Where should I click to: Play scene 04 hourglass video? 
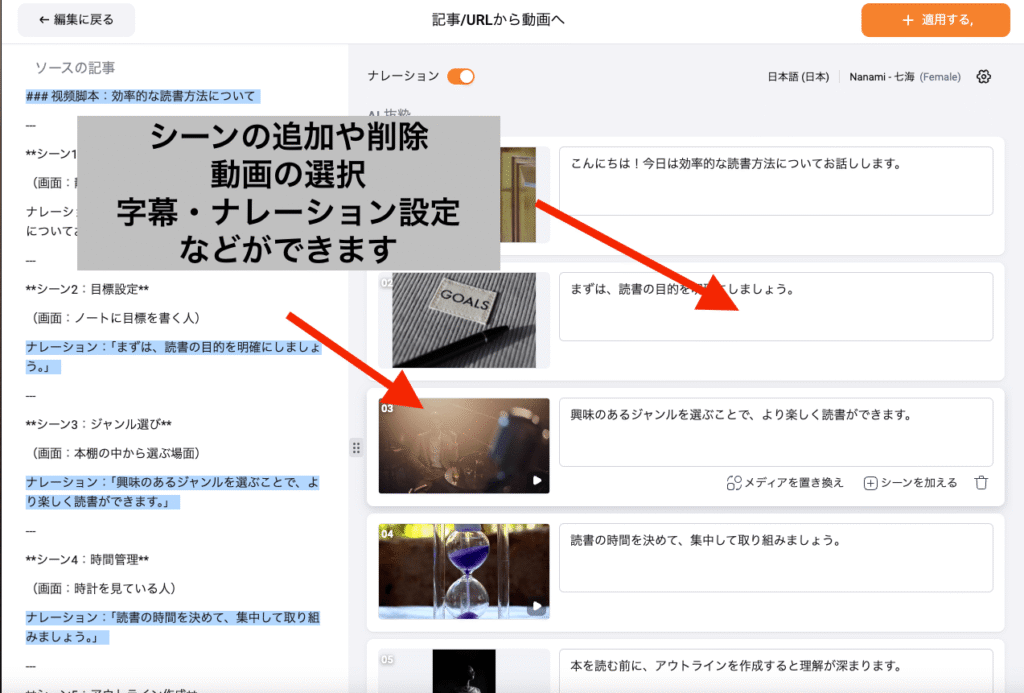537,605
